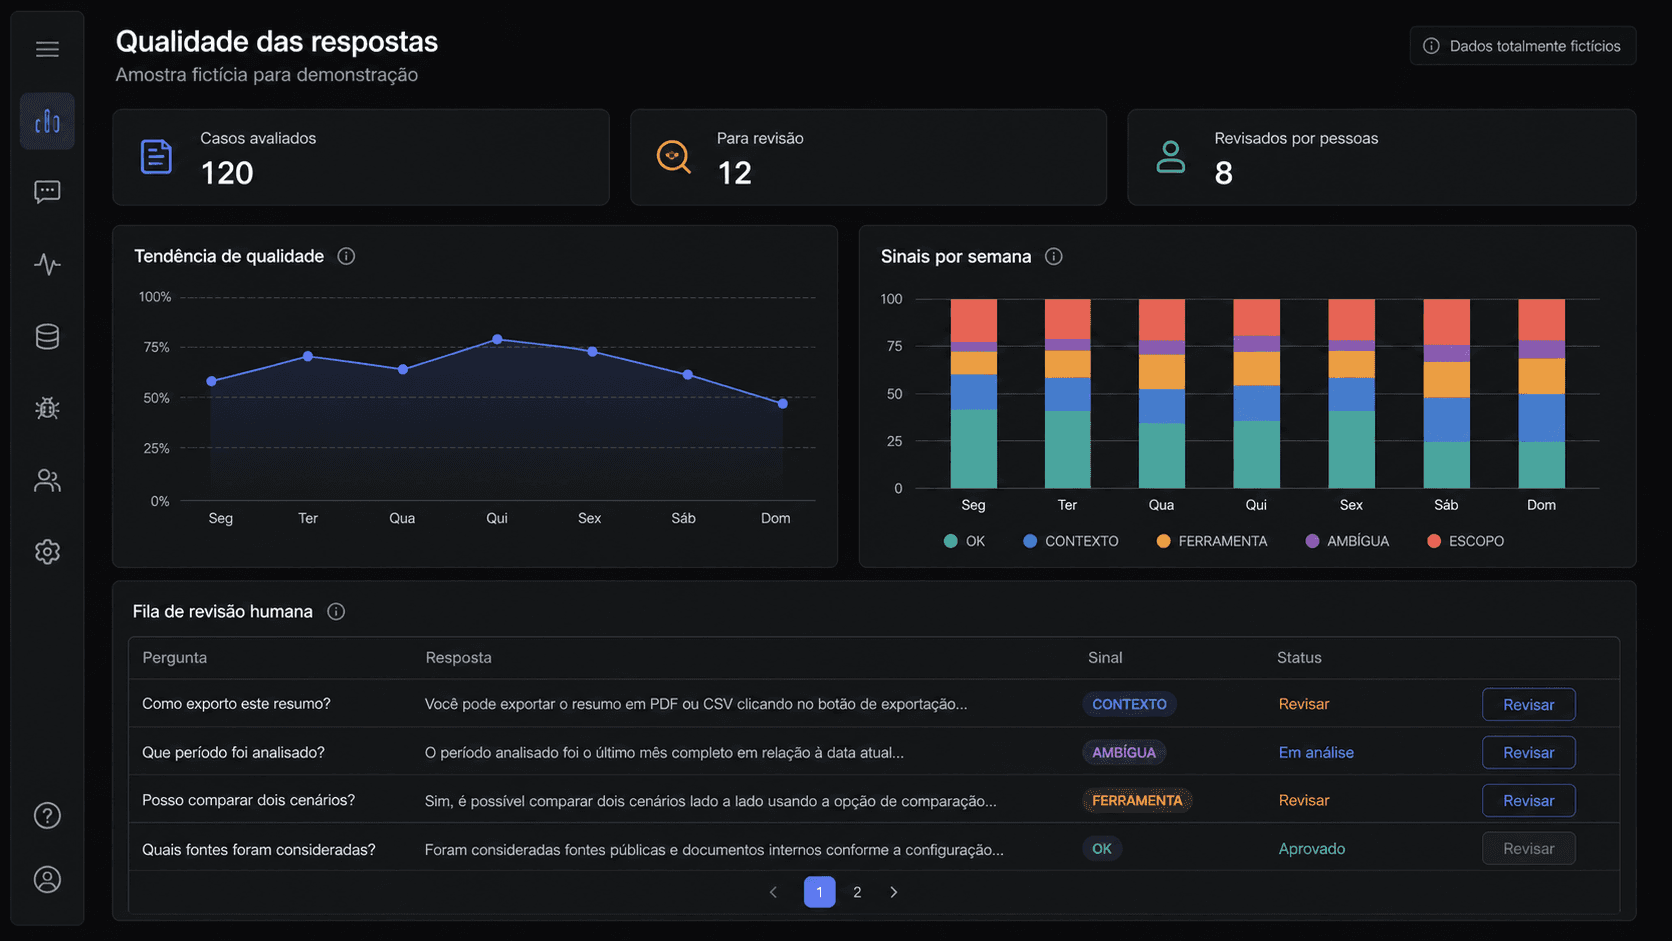Click the document icon in Casos avaliados
1672x941 pixels.
pos(156,157)
